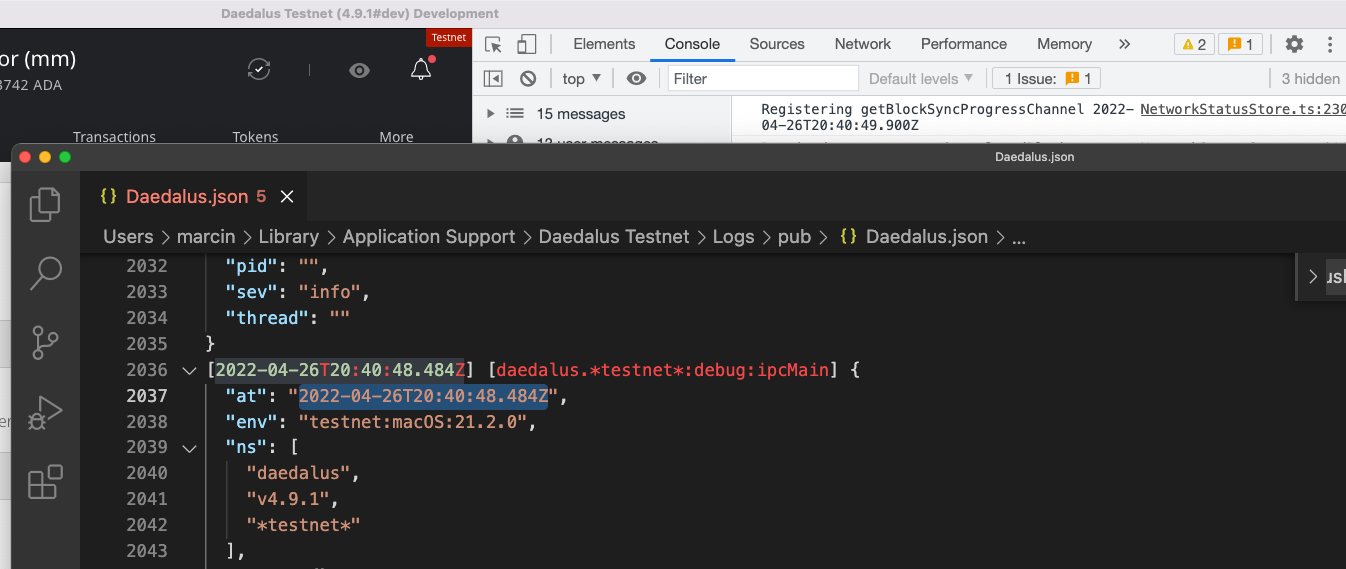Select the Console tab in DevTools
1346x569 pixels.
[x=692, y=44]
